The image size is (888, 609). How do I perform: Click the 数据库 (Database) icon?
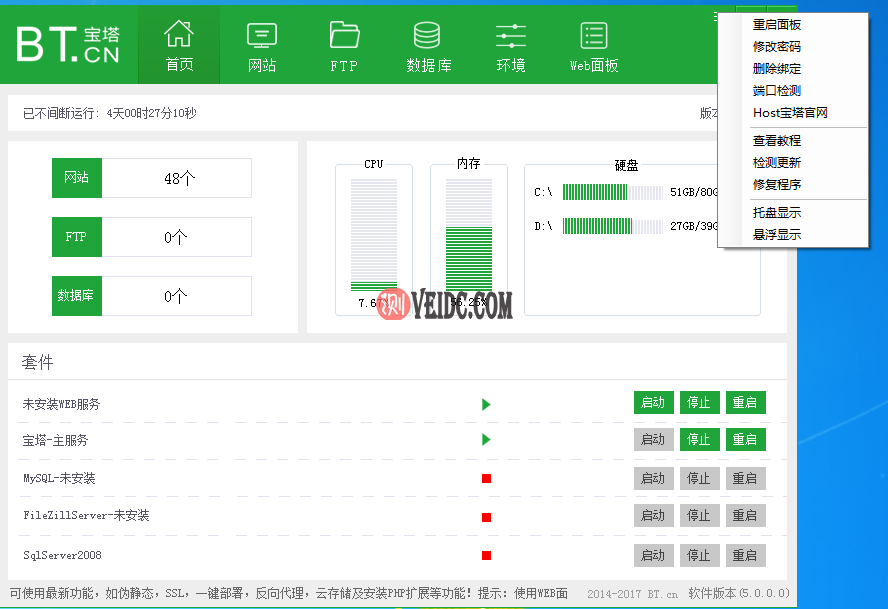click(427, 44)
